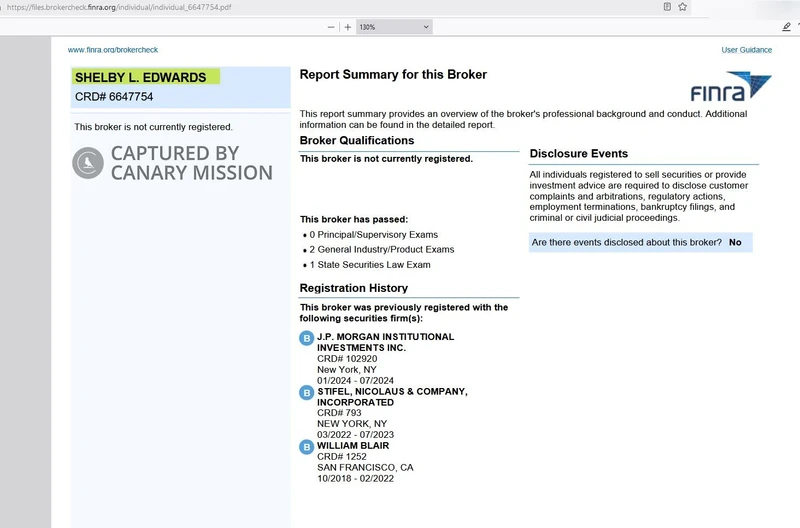Click the Report Summary for this Broker heading
Viewport: 800px width, 528px height.
tap(393, 74)
